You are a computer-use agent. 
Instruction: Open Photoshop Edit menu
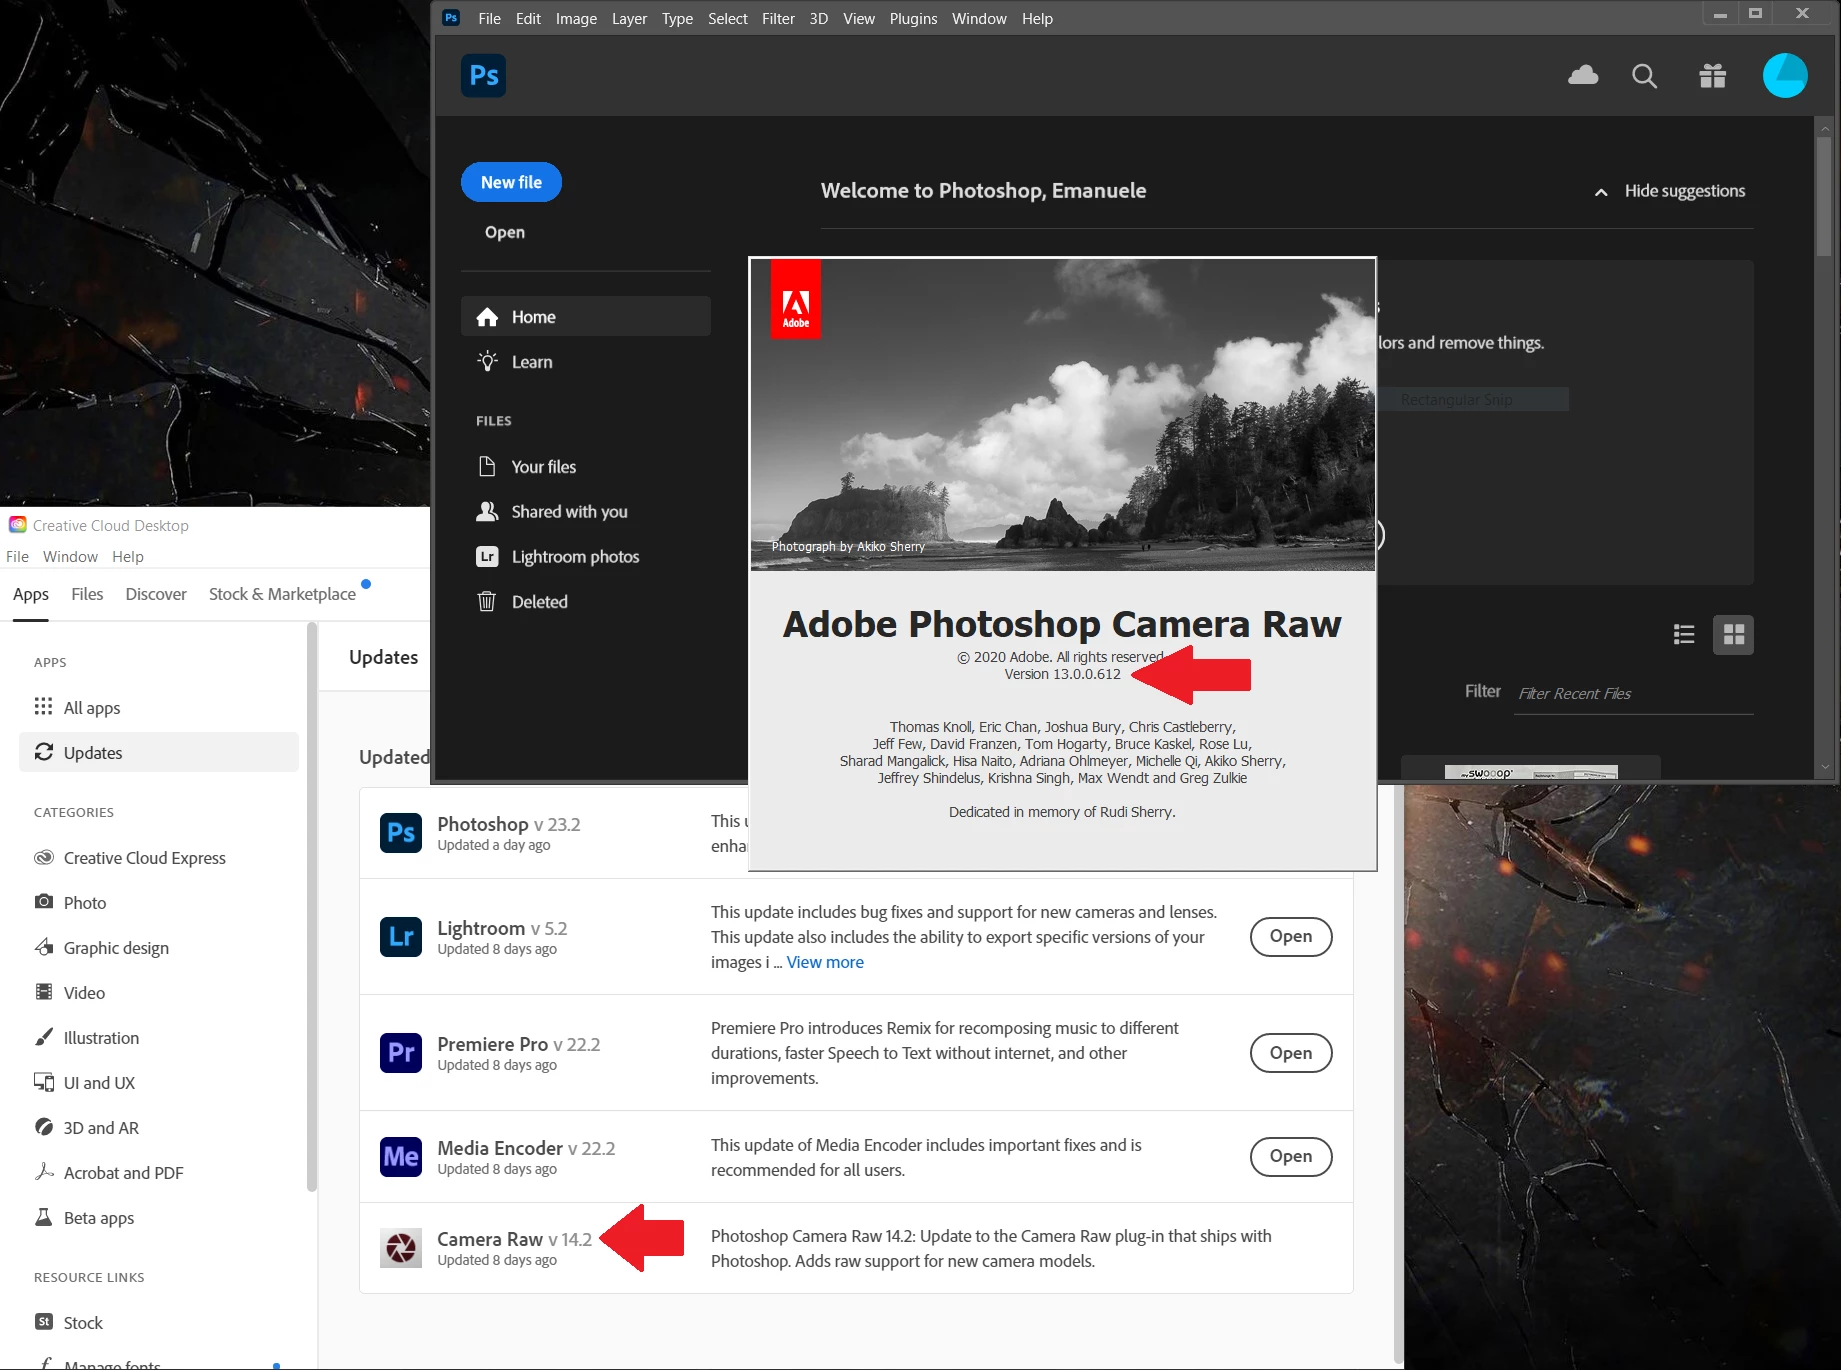(x=528, y=19)
